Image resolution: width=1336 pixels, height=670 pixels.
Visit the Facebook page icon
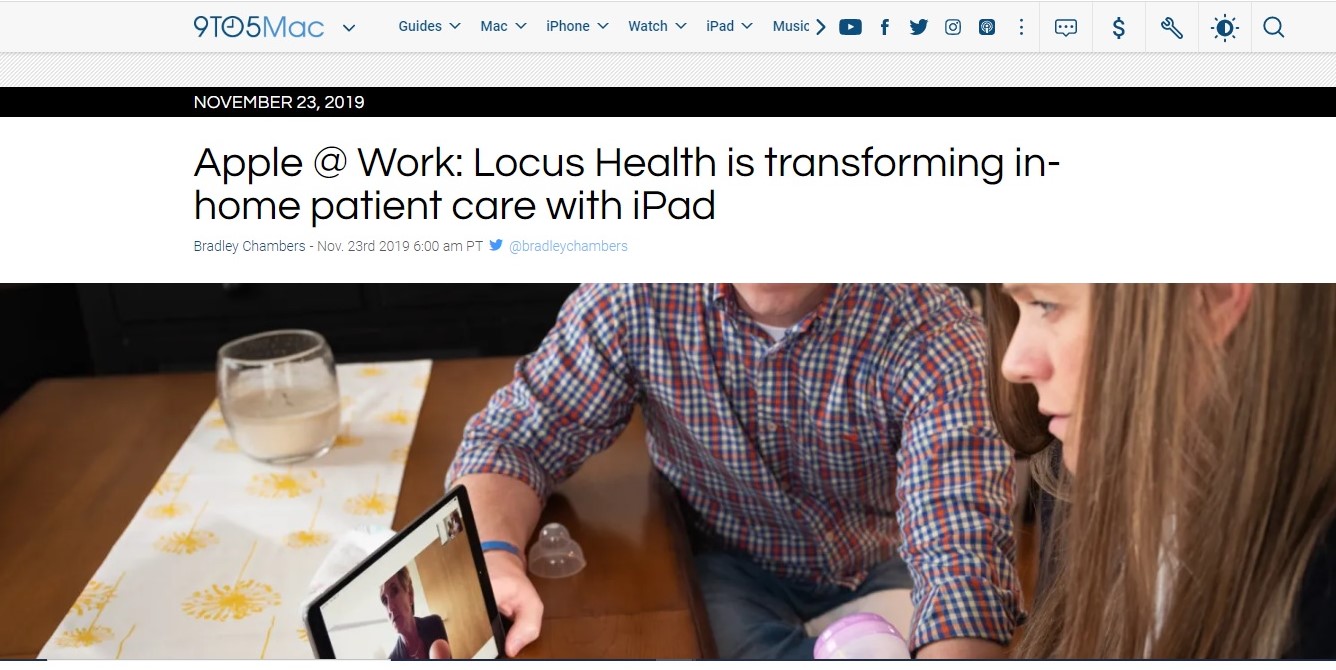pyautogui.click(x=884, y=27)
